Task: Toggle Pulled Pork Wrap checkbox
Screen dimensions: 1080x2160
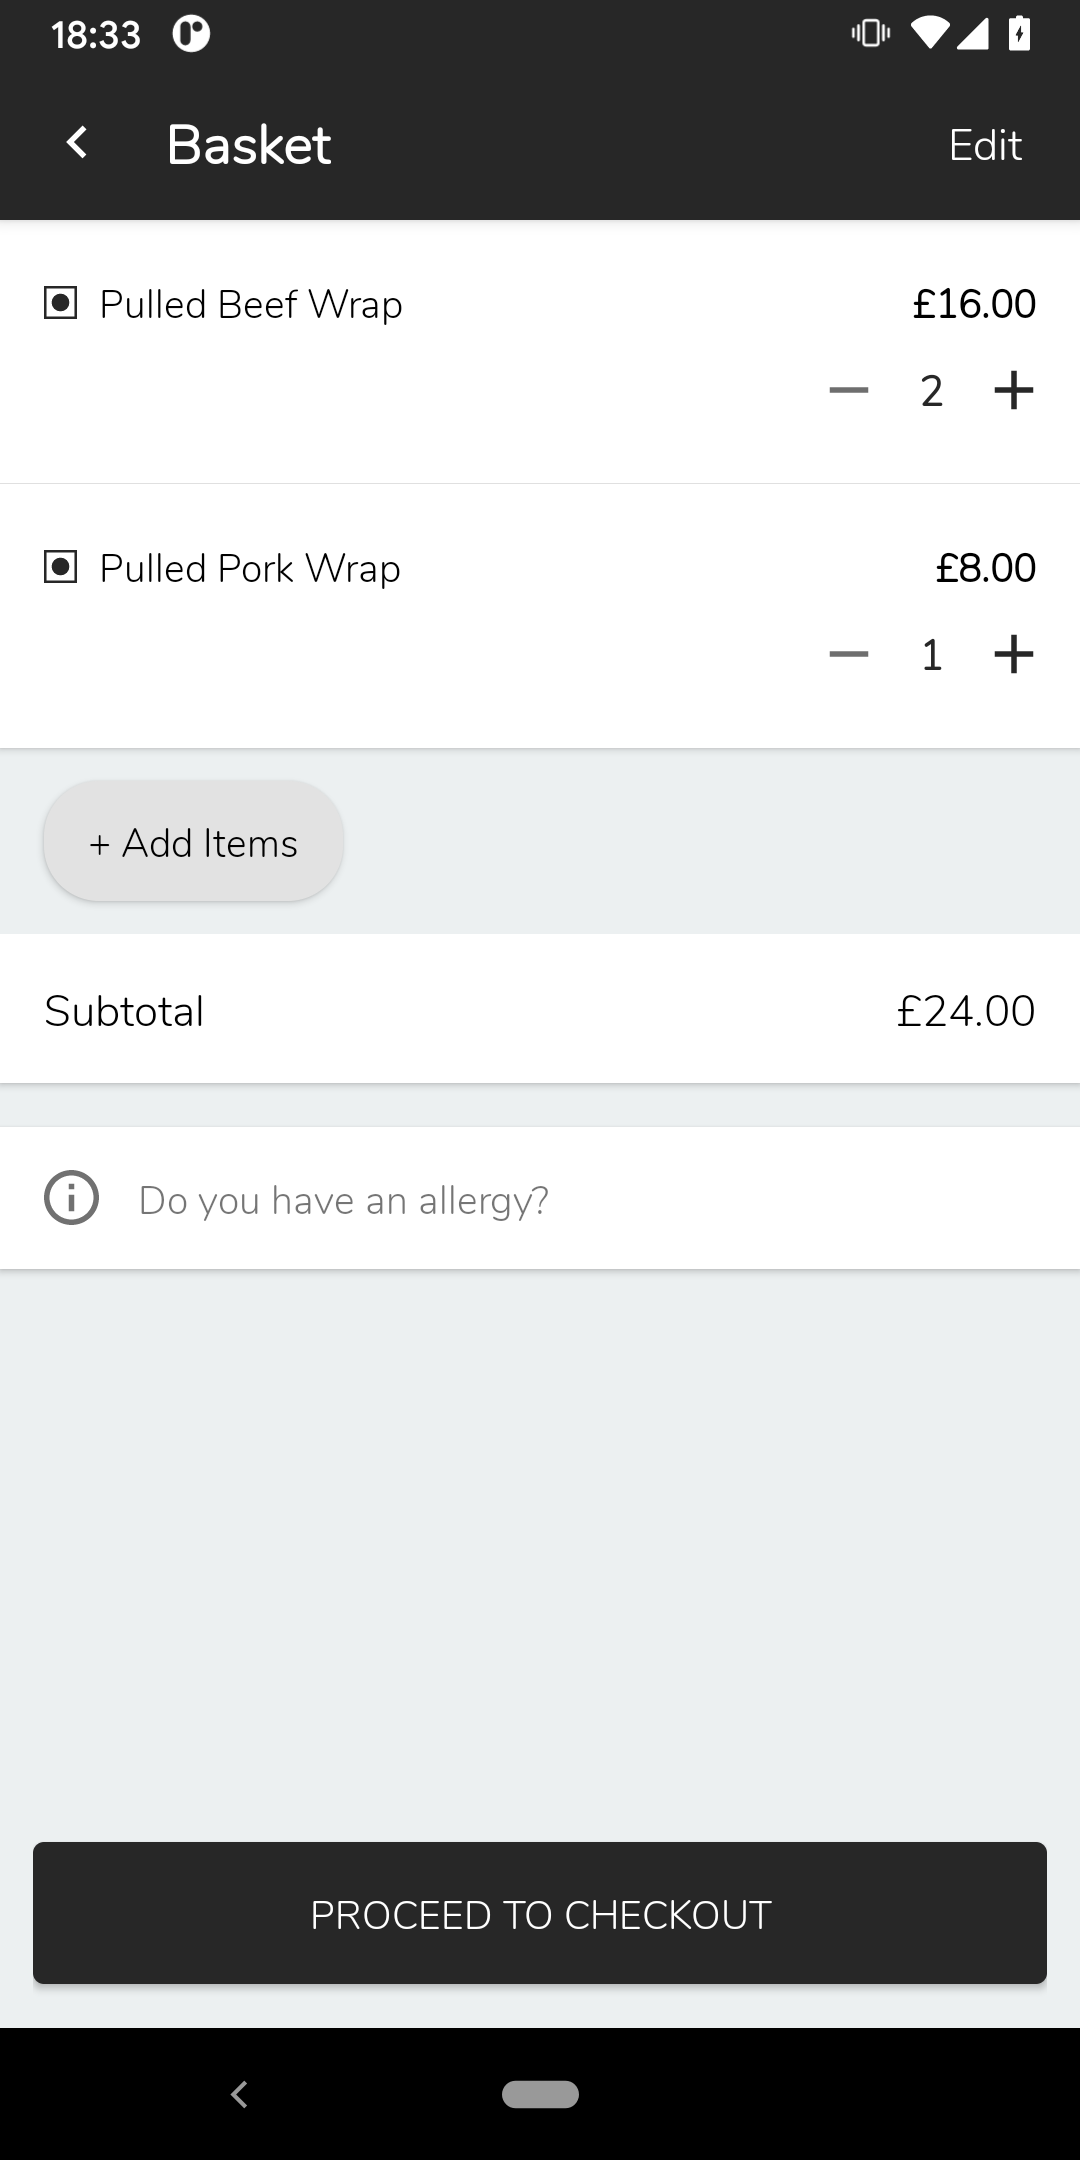Action: 61,568
